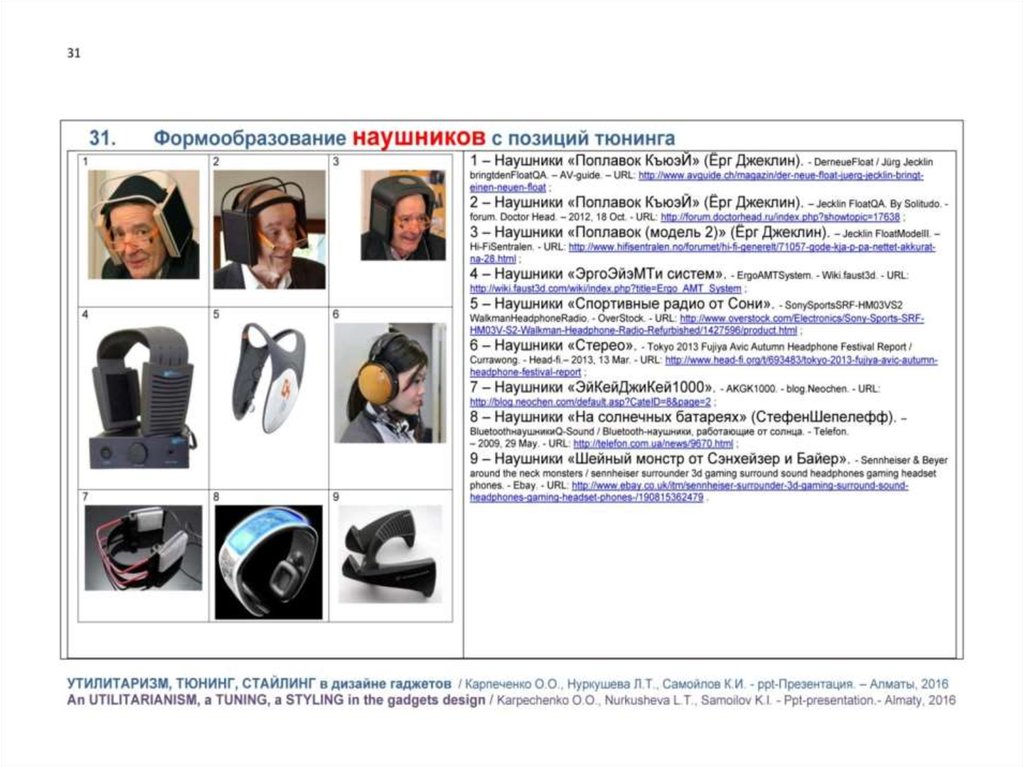Select photo 6 of woman wearing wooden headphones
The height and width of the screenshot is (767, 1024).
click(x=390, y=382)
